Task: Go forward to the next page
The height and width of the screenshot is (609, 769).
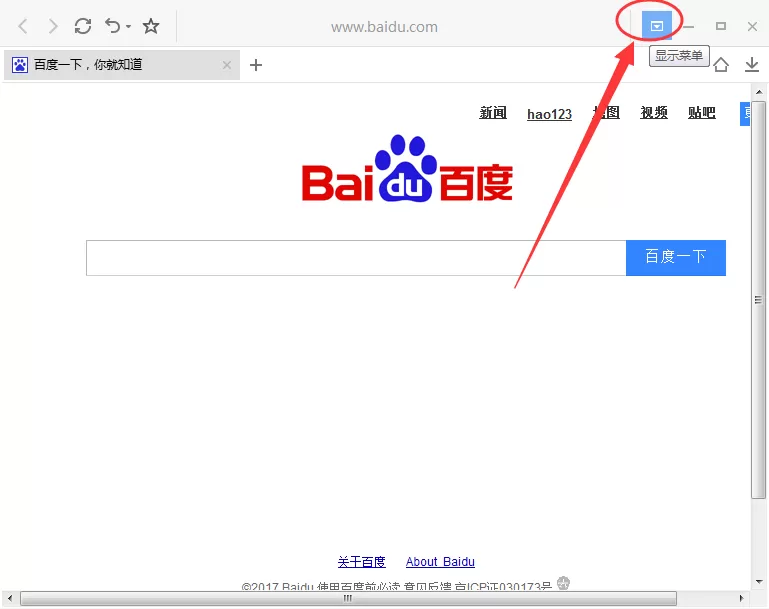Action: (53, 26)
